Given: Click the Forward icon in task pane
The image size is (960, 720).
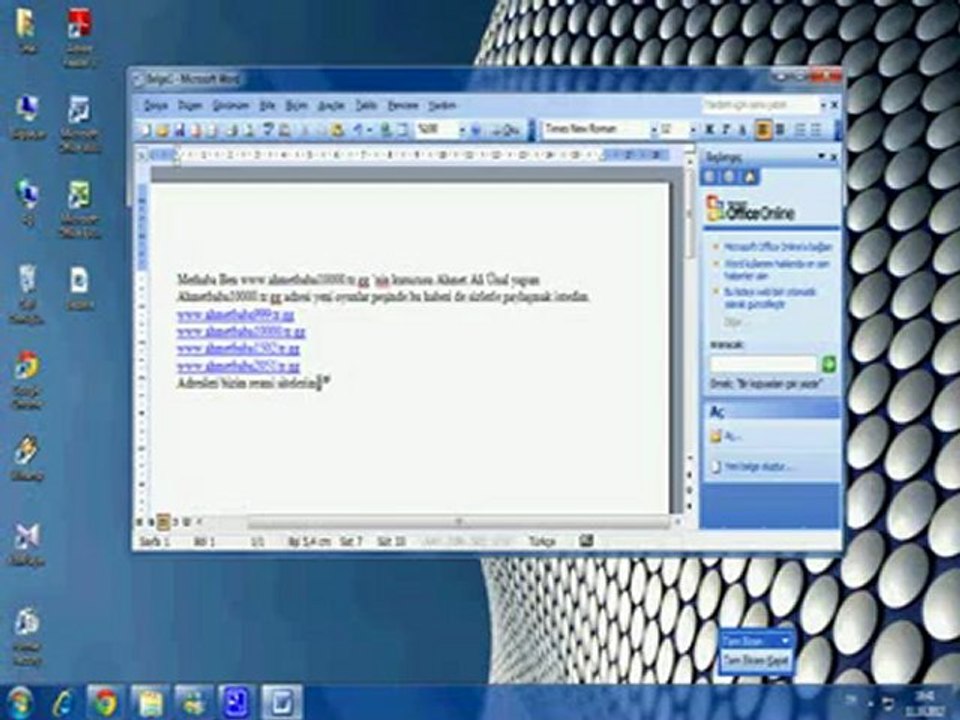Looking at the screenshot, I should point(729,177).
